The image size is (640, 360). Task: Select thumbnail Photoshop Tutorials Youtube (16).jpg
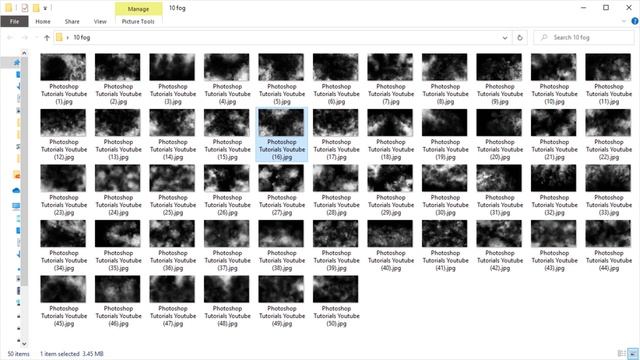[281, 122]
